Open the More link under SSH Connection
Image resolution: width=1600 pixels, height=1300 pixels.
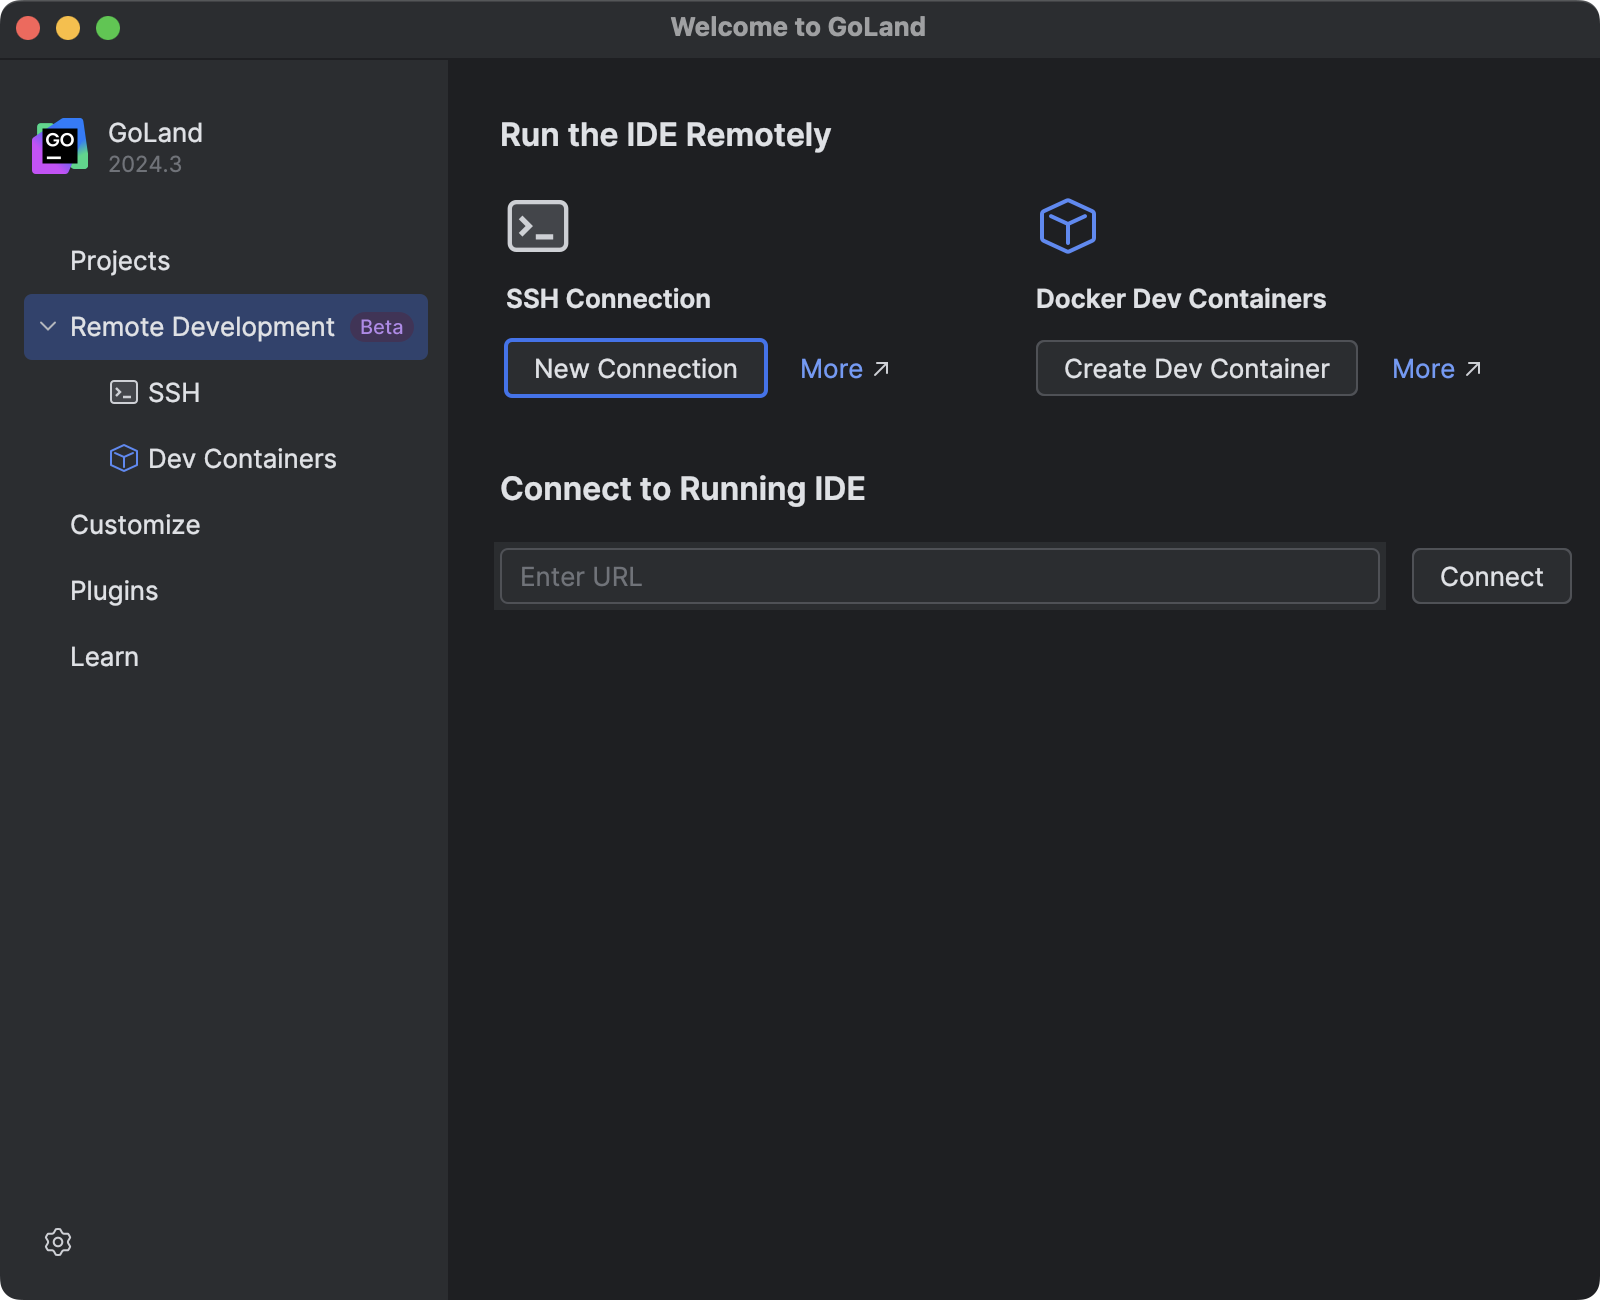click(844, 369)
